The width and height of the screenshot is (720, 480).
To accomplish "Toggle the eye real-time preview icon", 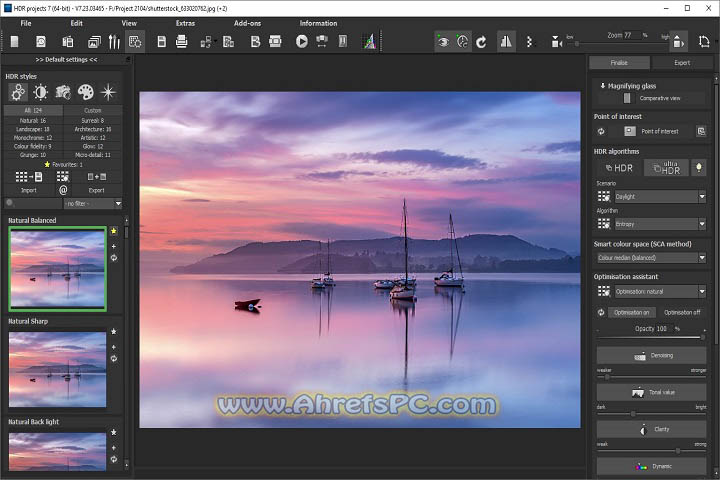I will [x=443, y=42].
